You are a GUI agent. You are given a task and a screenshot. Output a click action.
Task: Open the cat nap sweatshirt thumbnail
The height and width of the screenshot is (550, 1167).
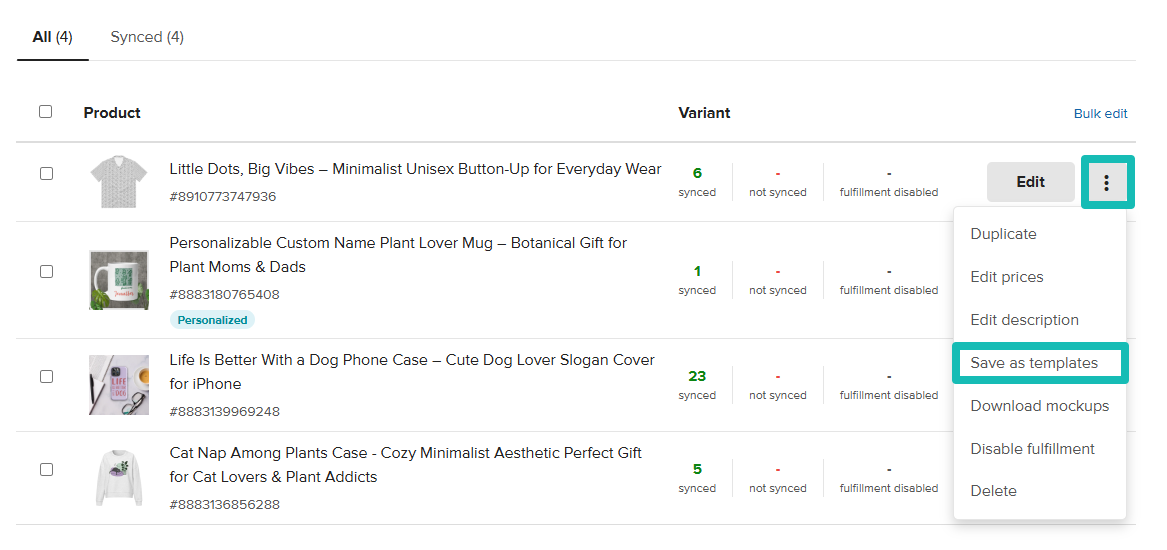click(118, 478)
